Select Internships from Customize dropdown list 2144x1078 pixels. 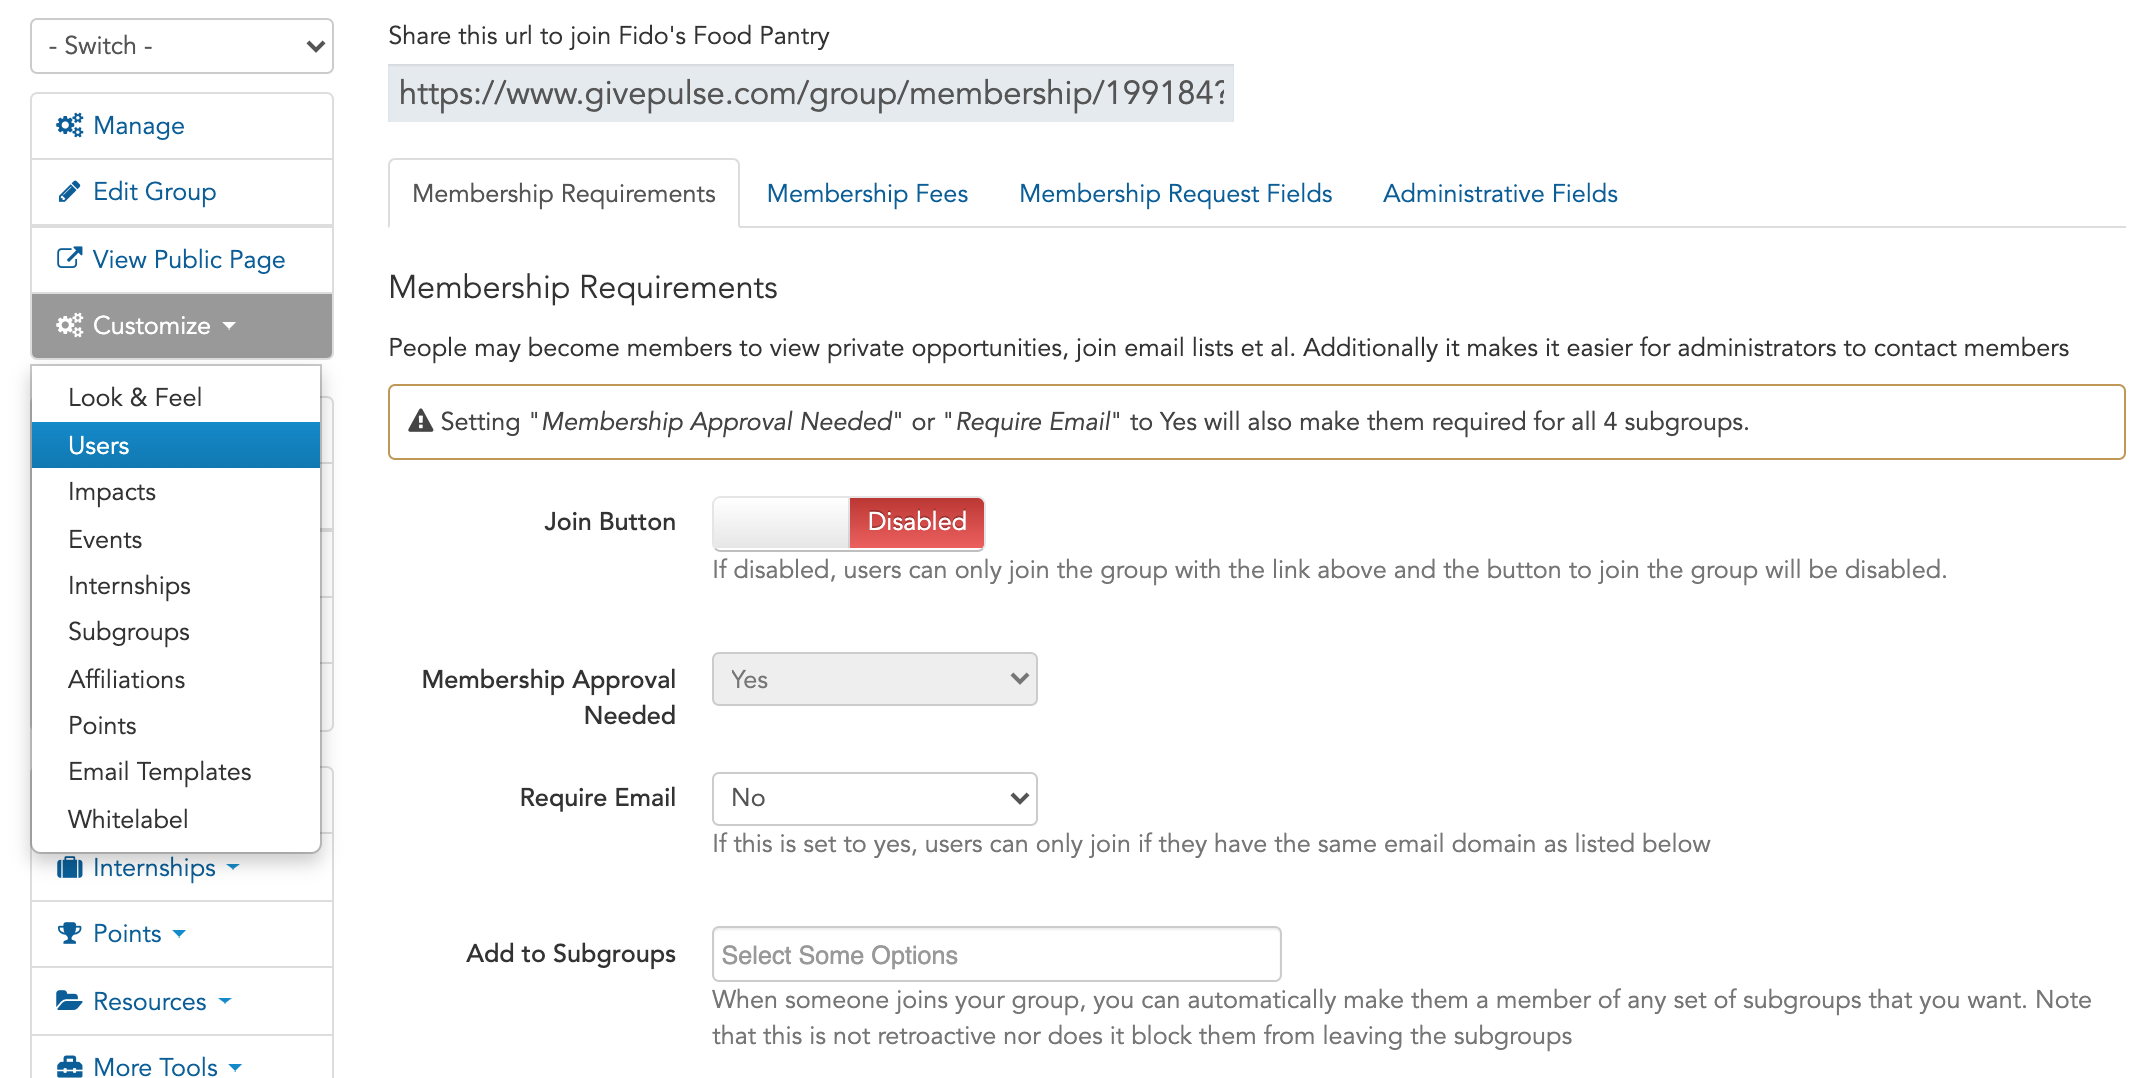[x=176, y=586]
